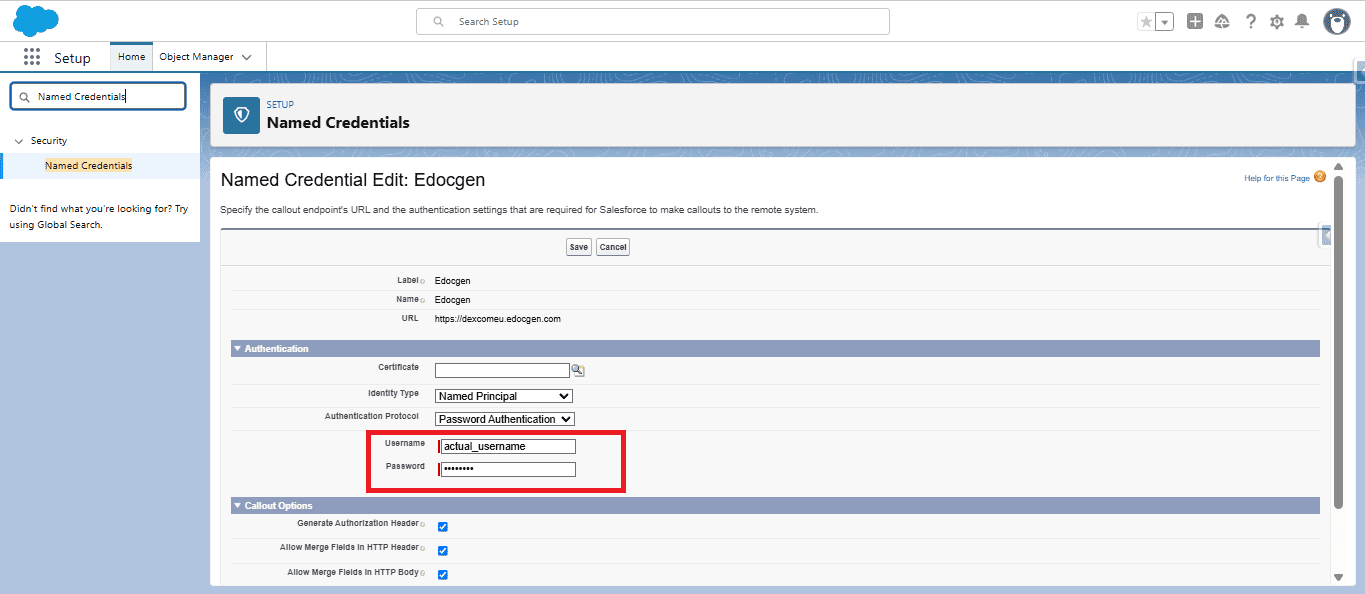This screenshot has width=1365, height=594.
Task: Click the SETUP breadcrumb text
Action: pos(280,104)
